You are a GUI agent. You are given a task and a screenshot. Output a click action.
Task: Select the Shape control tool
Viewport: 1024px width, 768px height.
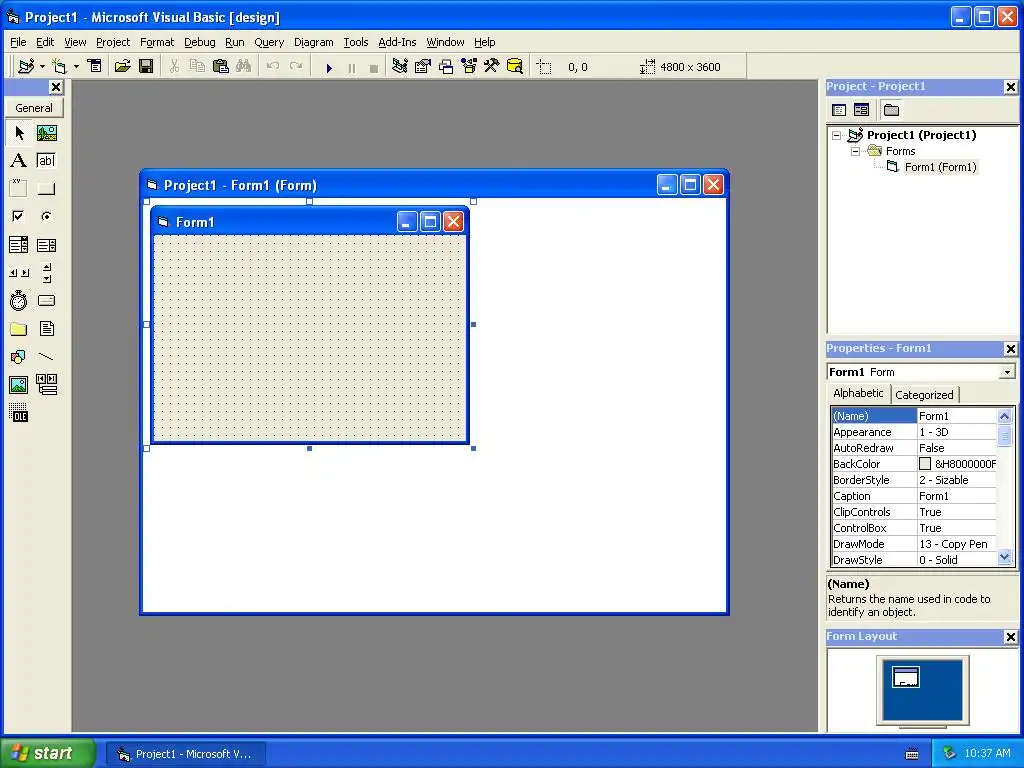(19, 357)
